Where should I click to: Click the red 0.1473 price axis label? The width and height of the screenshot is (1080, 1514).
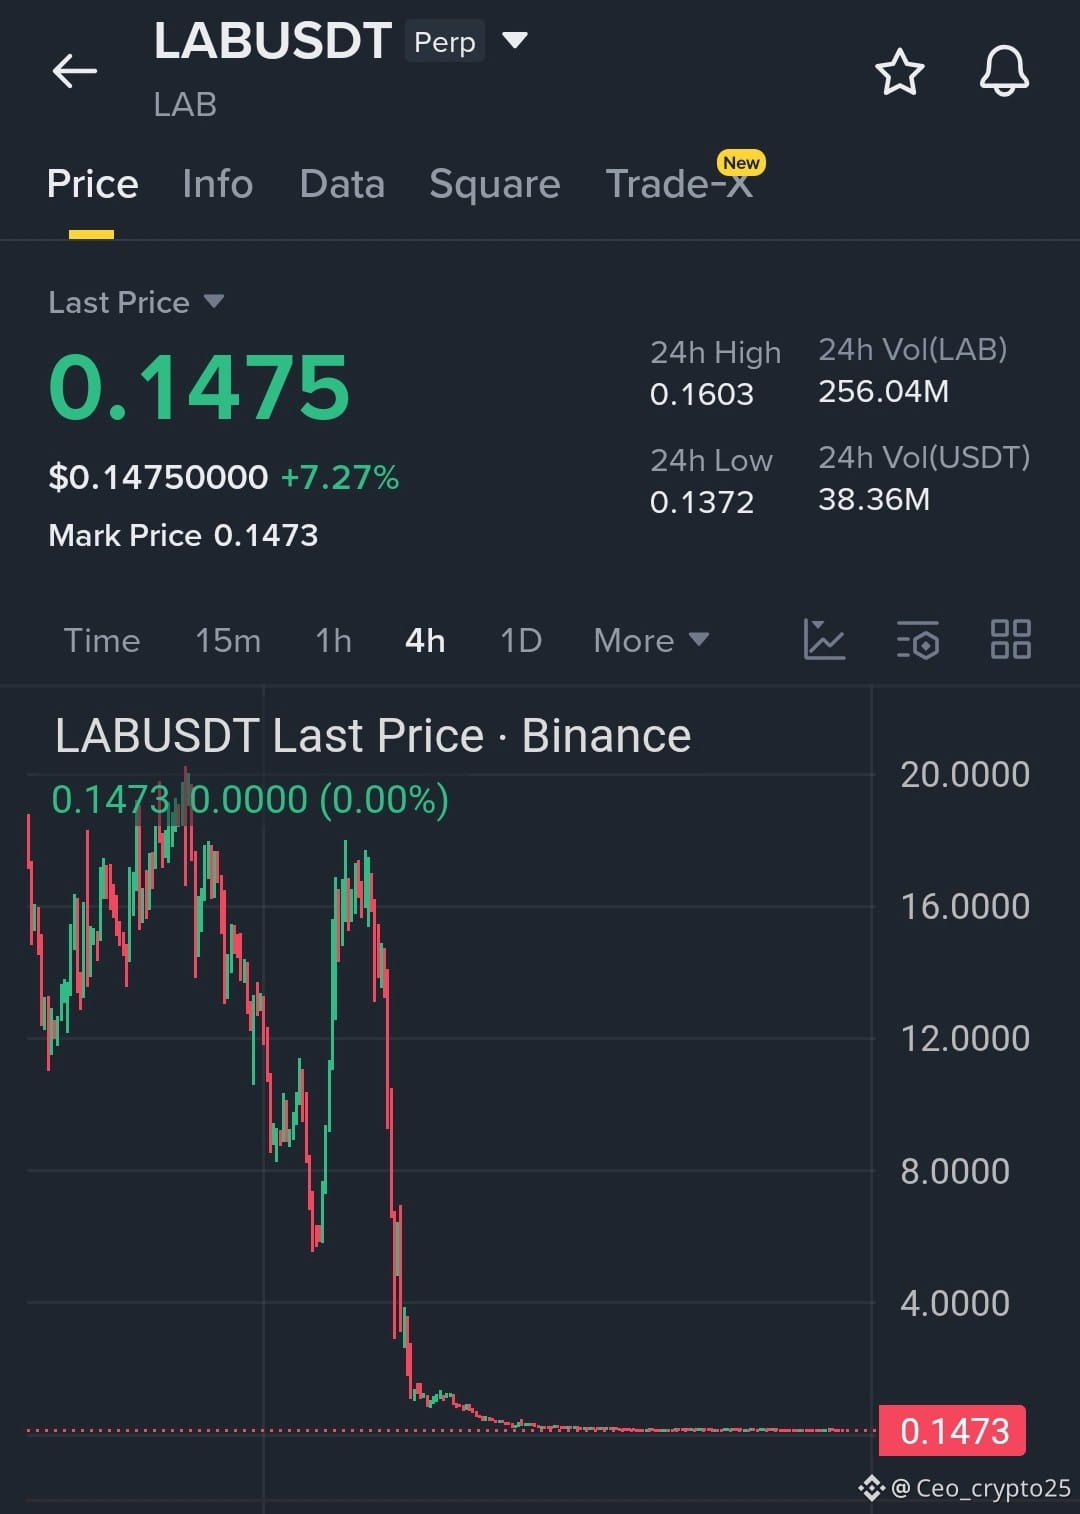click(x=953, y=1431)
